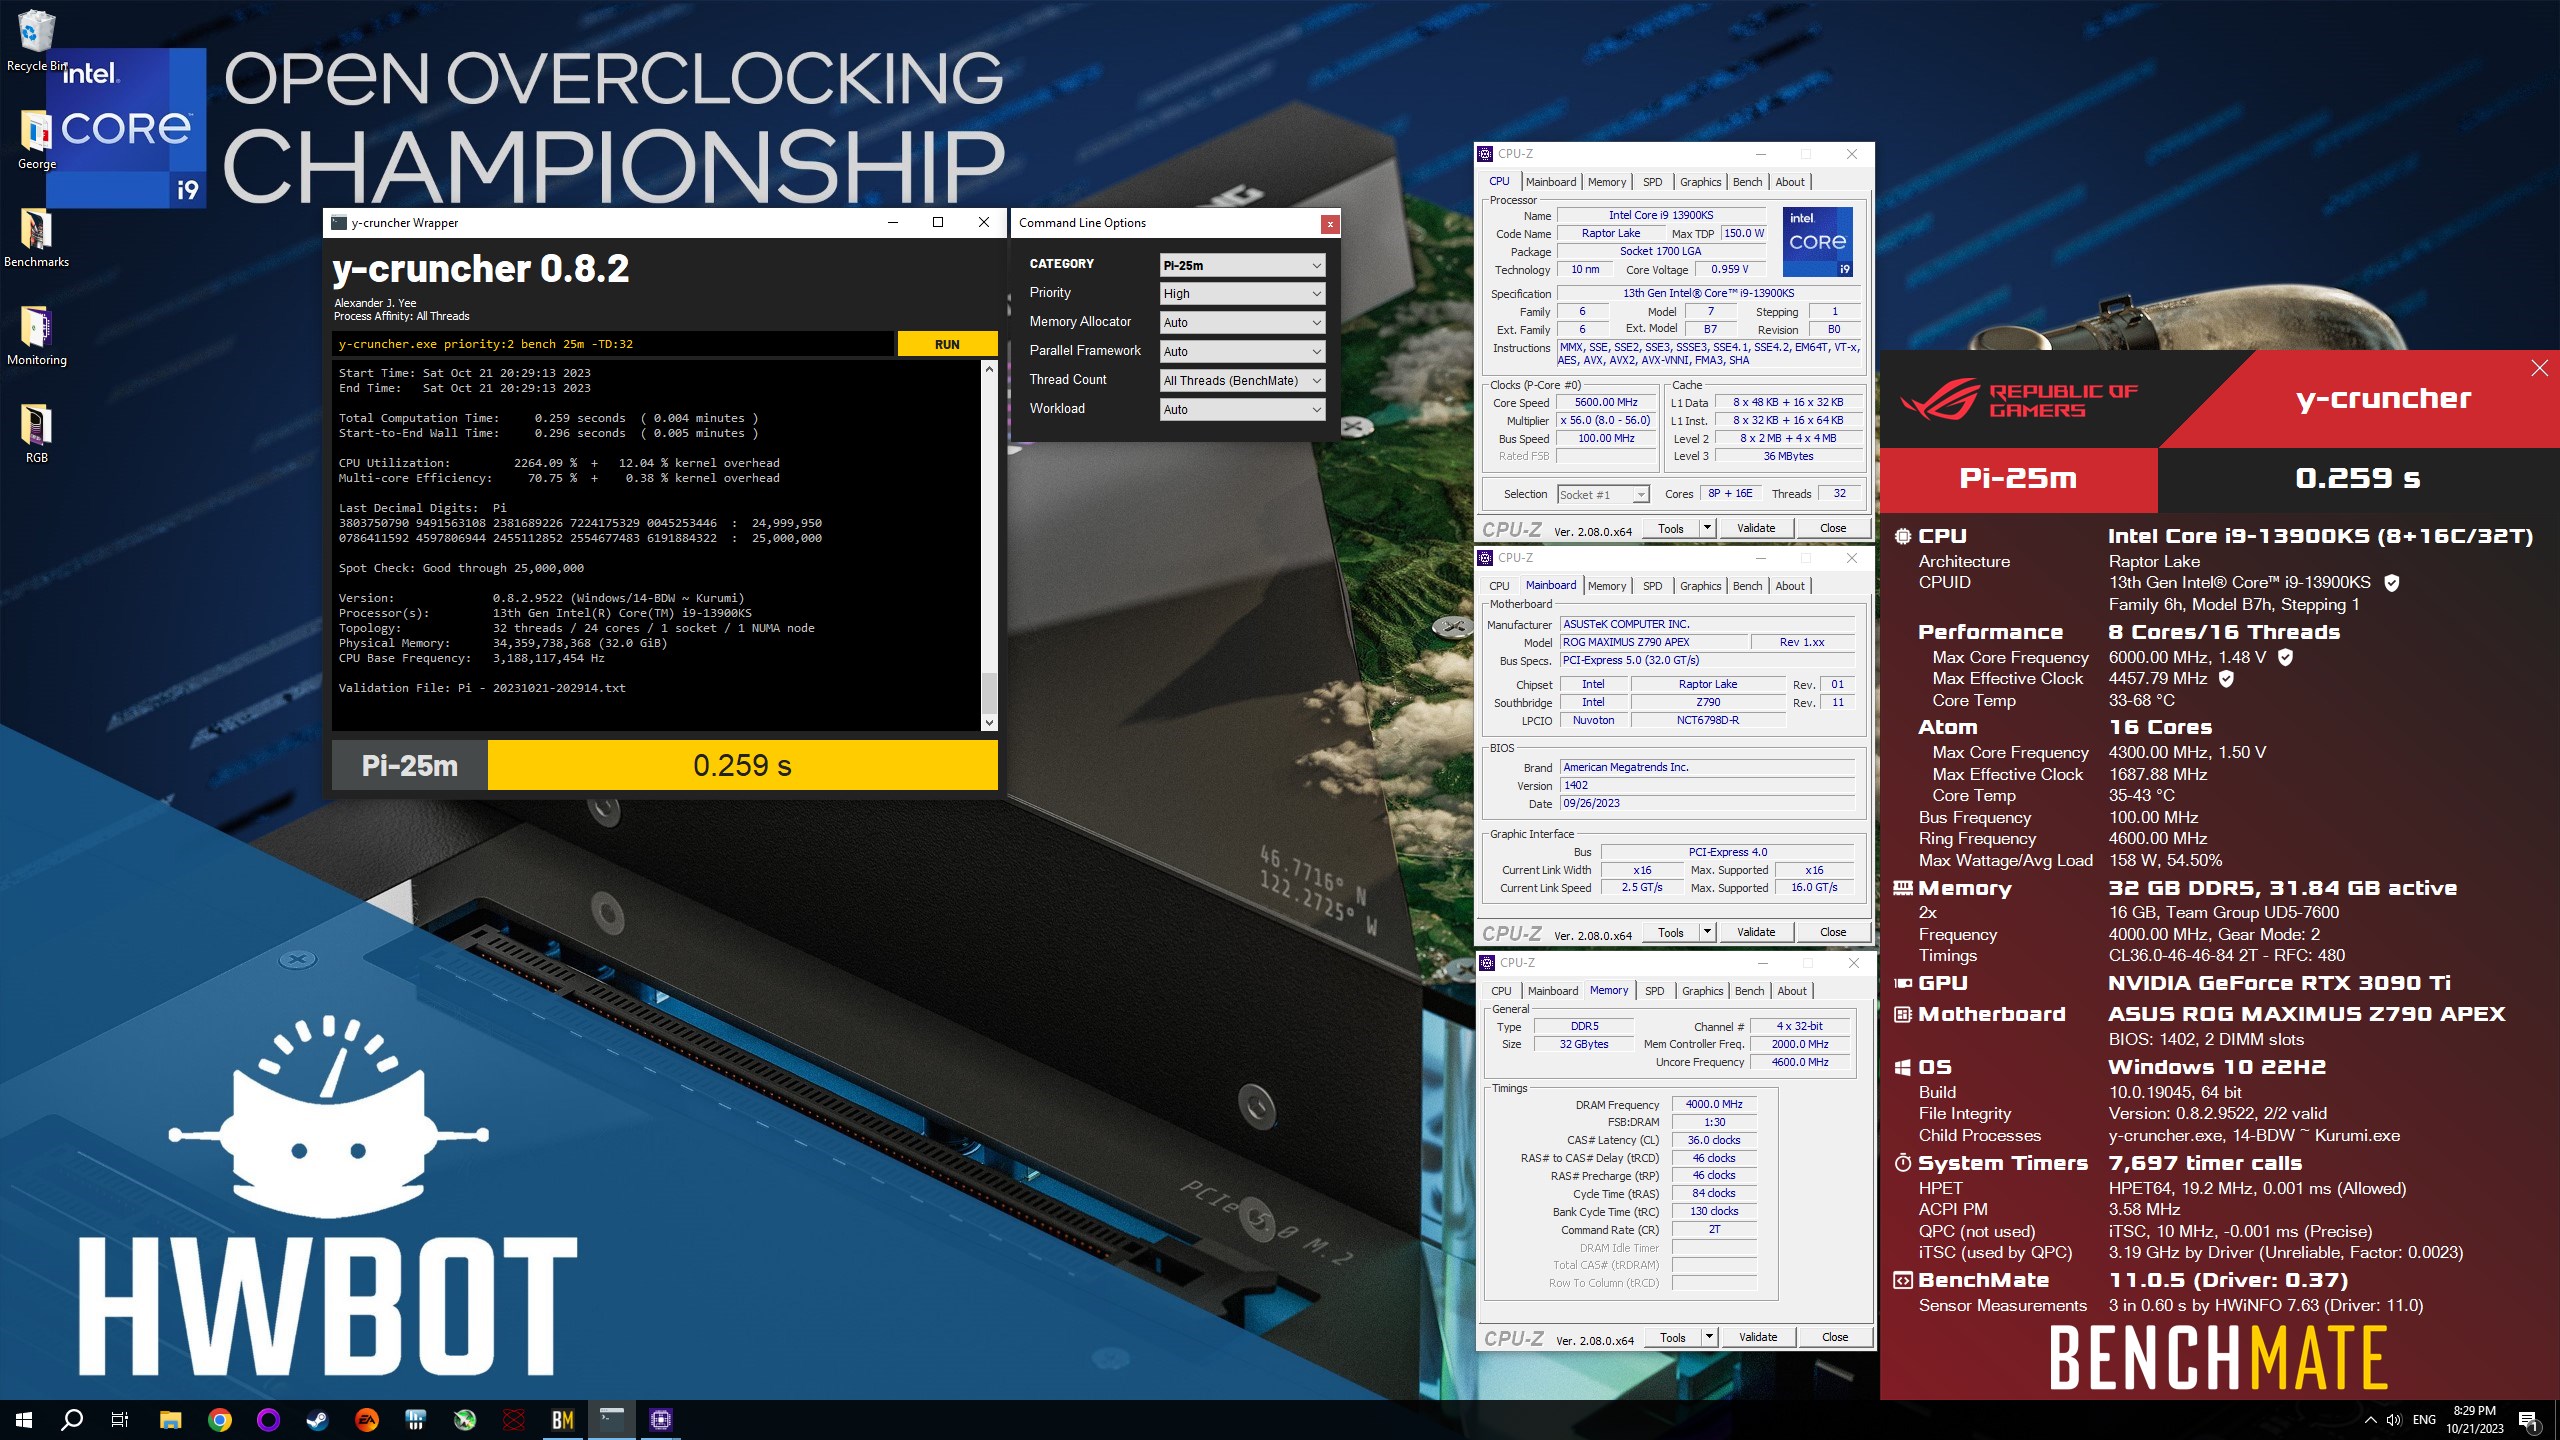Open the Priority dropdown set to High
The width and height of the screenshot is (2560, 1440).
tap(1243, 294)
